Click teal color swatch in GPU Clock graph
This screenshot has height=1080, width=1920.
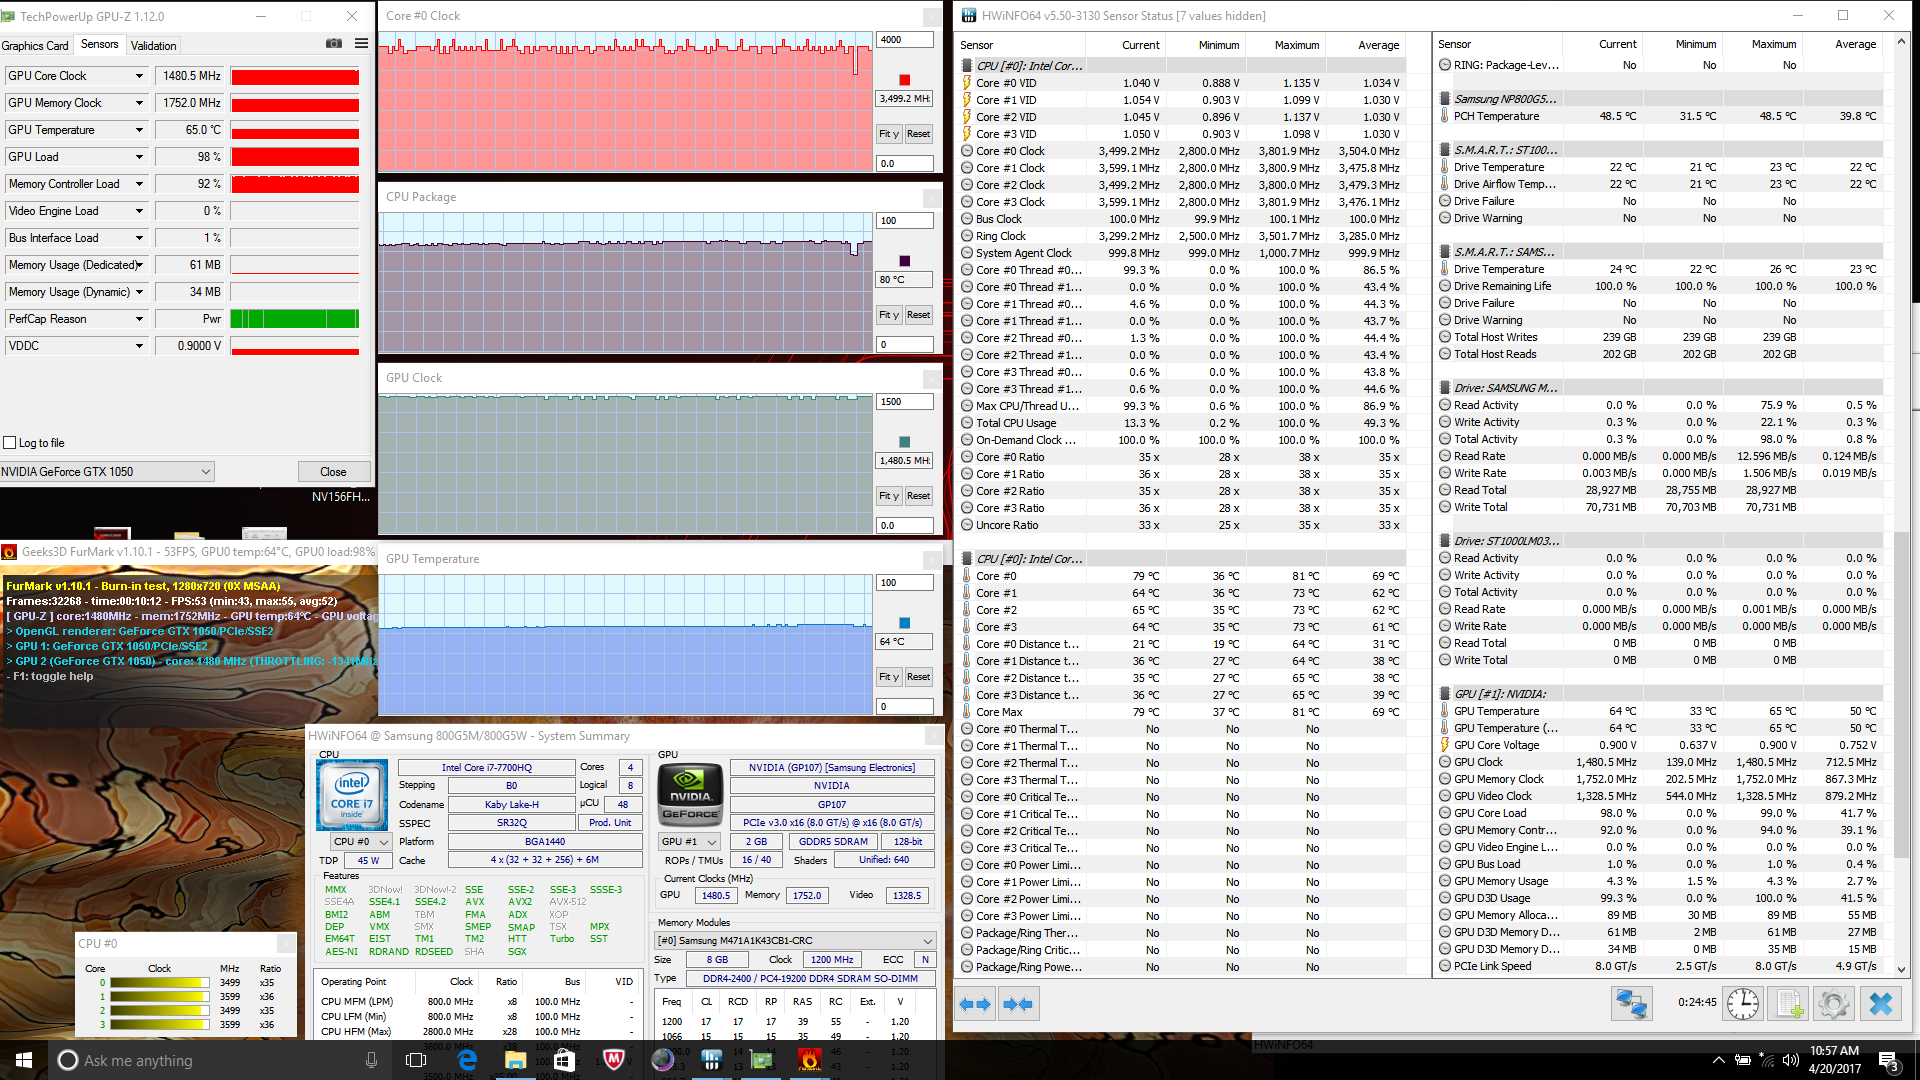tap(905, 442)
